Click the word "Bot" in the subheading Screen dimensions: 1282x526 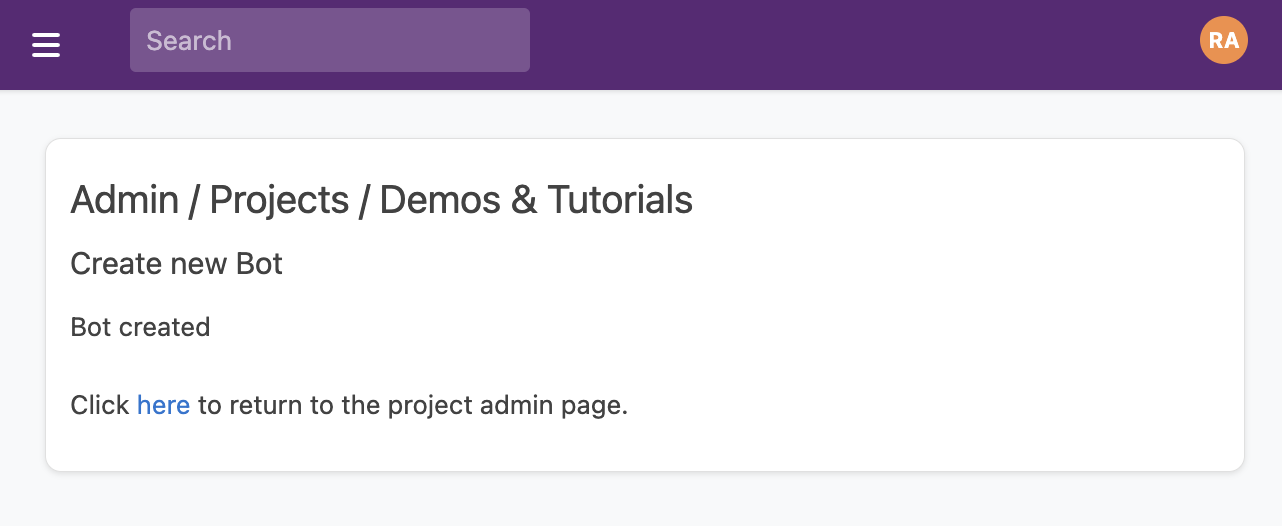[259, 264]
